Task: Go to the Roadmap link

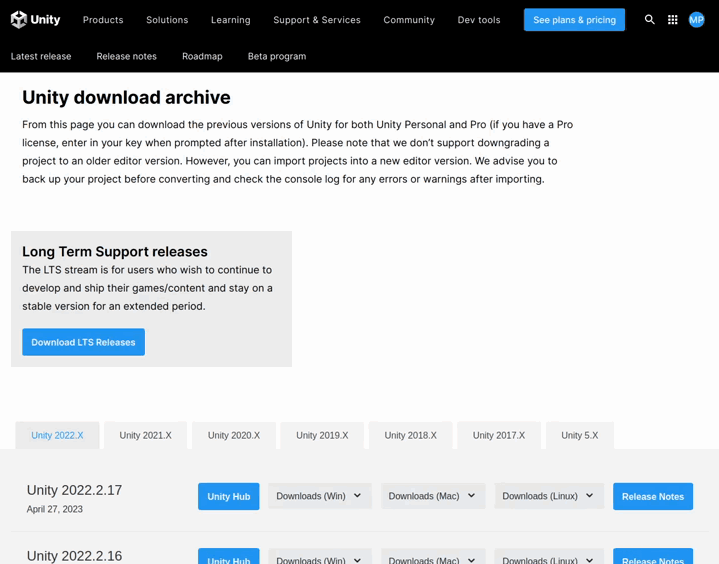Action: (202, 56)
